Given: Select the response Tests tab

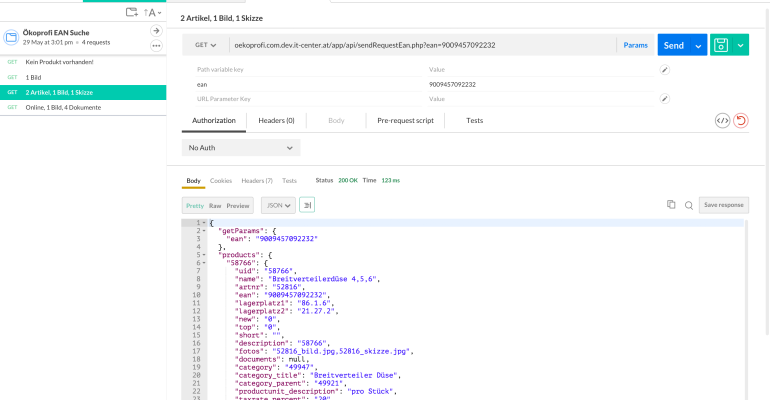Looking at the screenshot, I should [x=289, y=181].
